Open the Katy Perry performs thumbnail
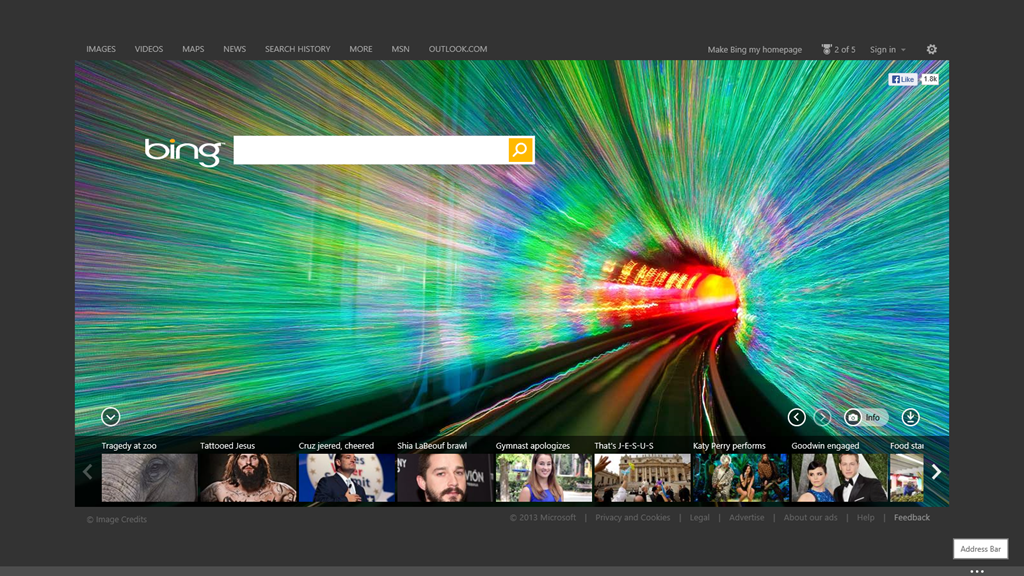1024x576 pixels. (740, 477)
